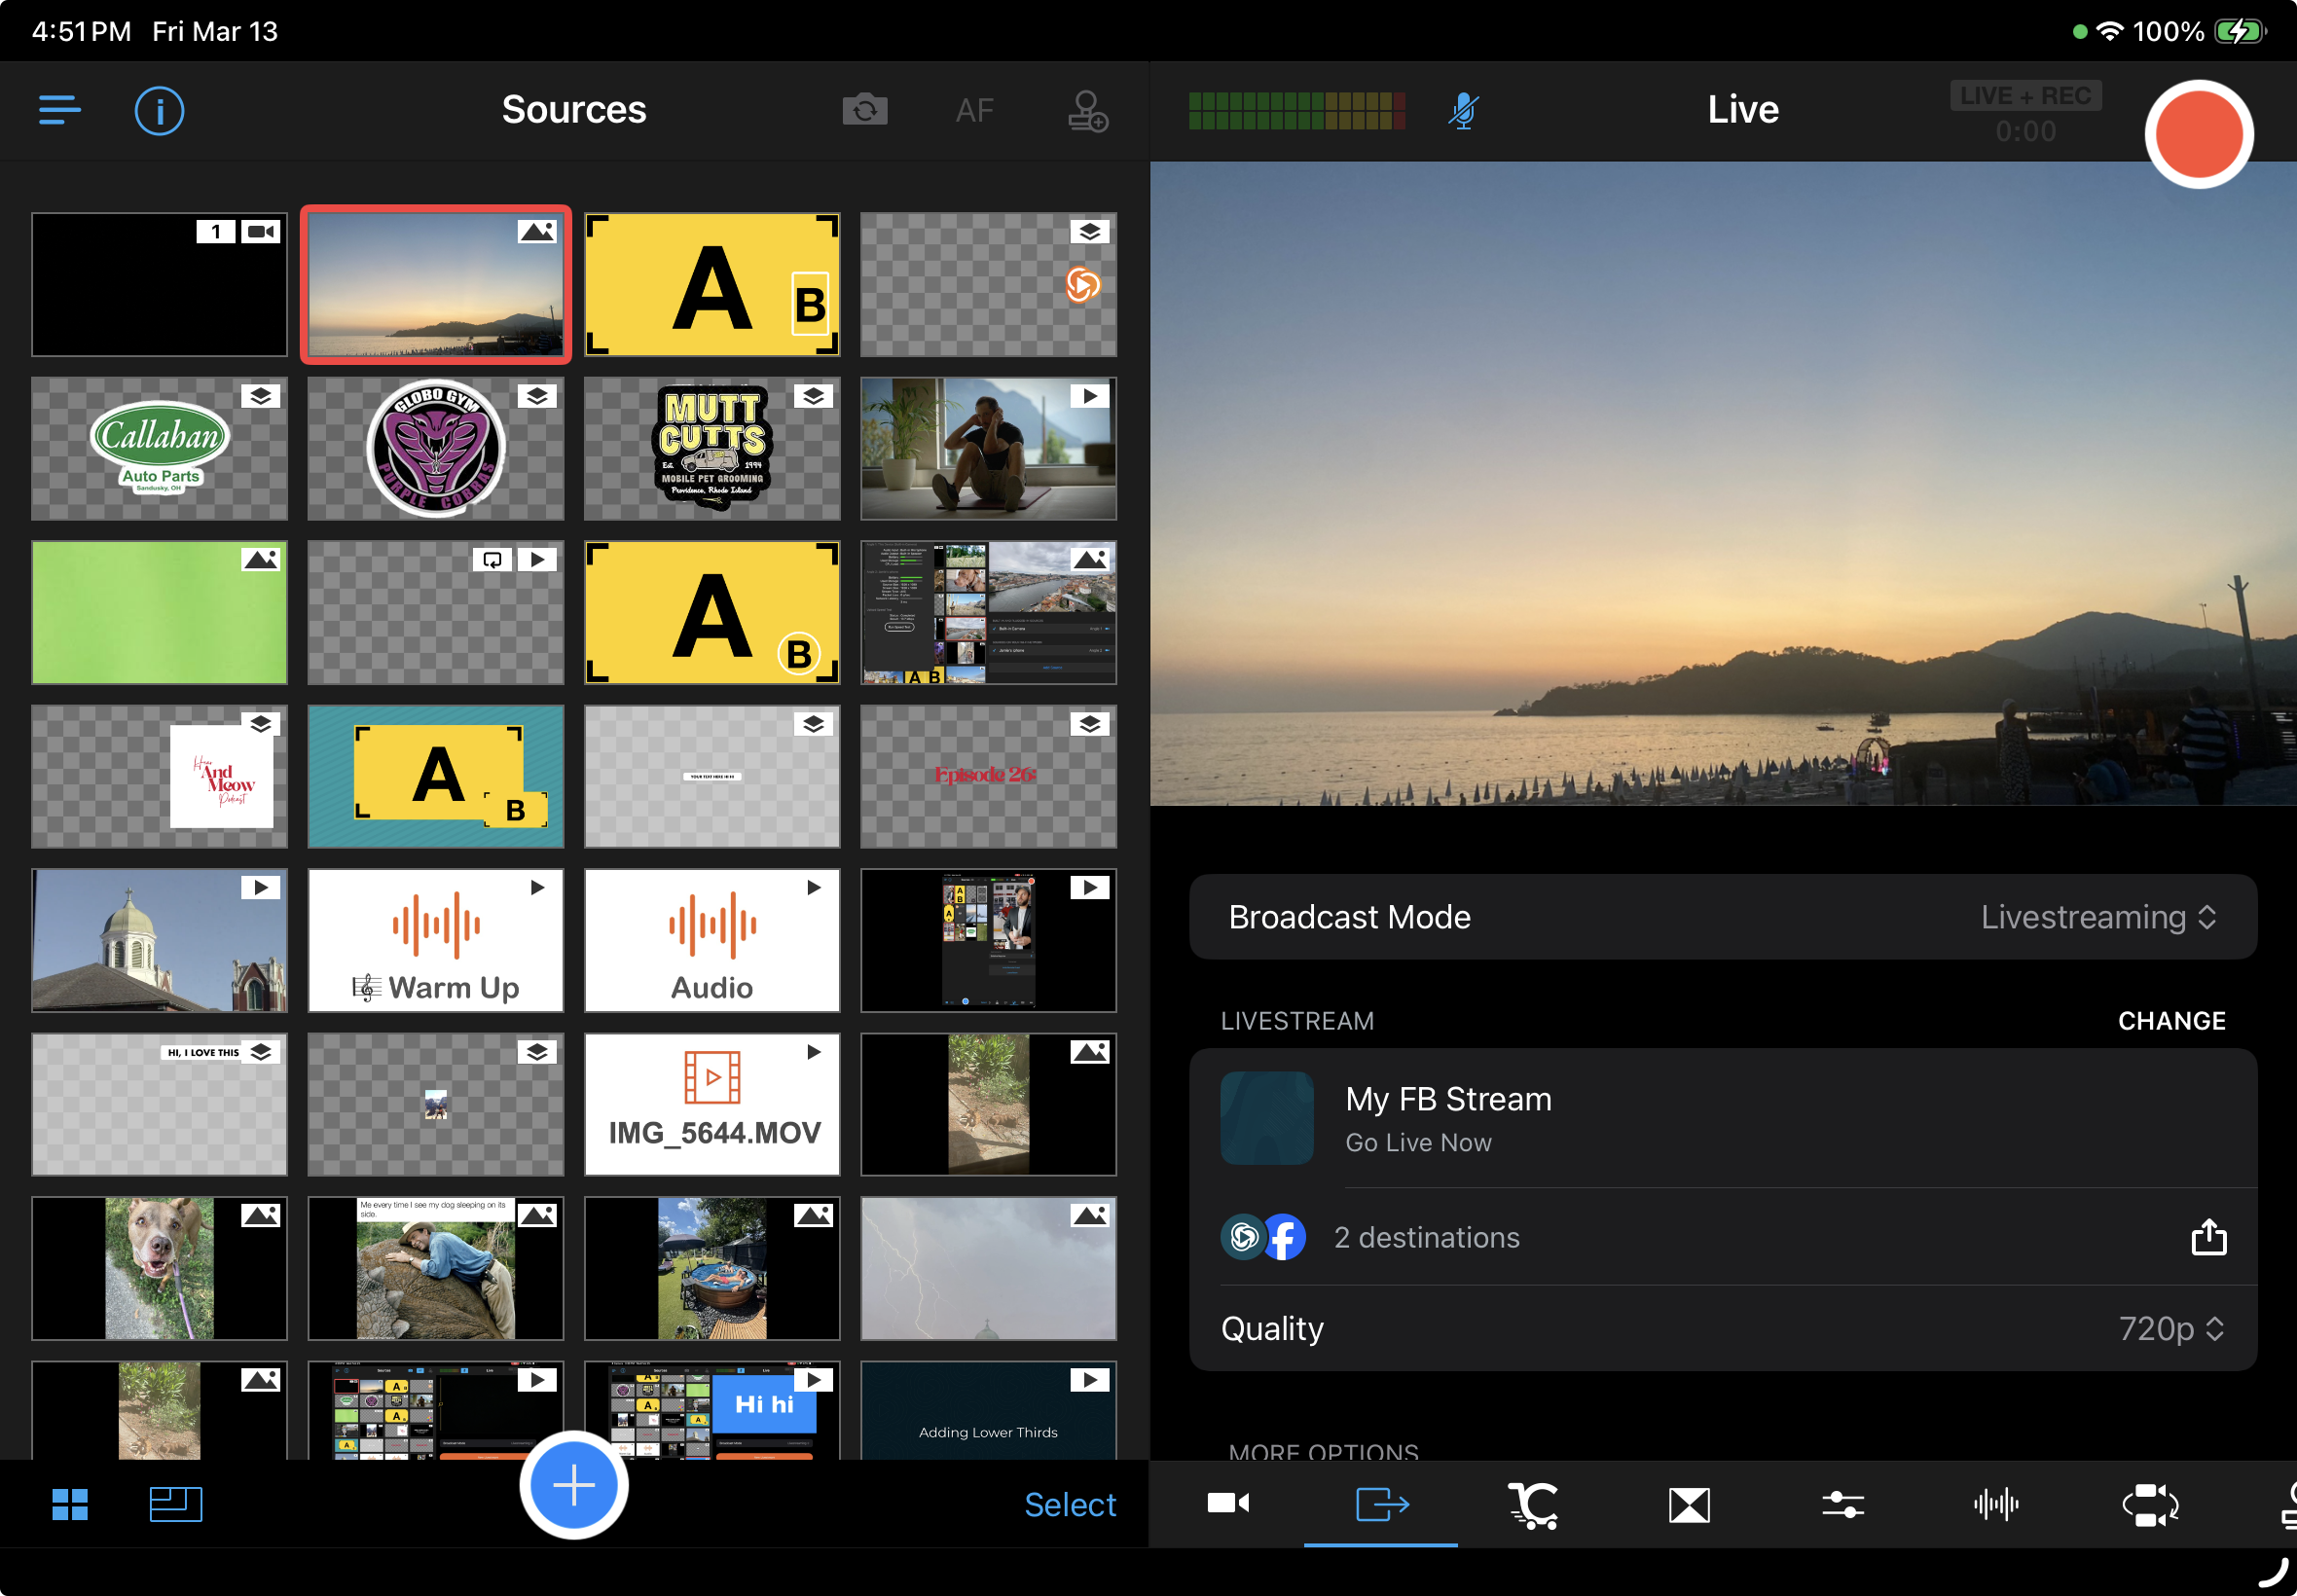
Task: Open the shopping cart graphics tab icon
Action: click(1533, 1504)
